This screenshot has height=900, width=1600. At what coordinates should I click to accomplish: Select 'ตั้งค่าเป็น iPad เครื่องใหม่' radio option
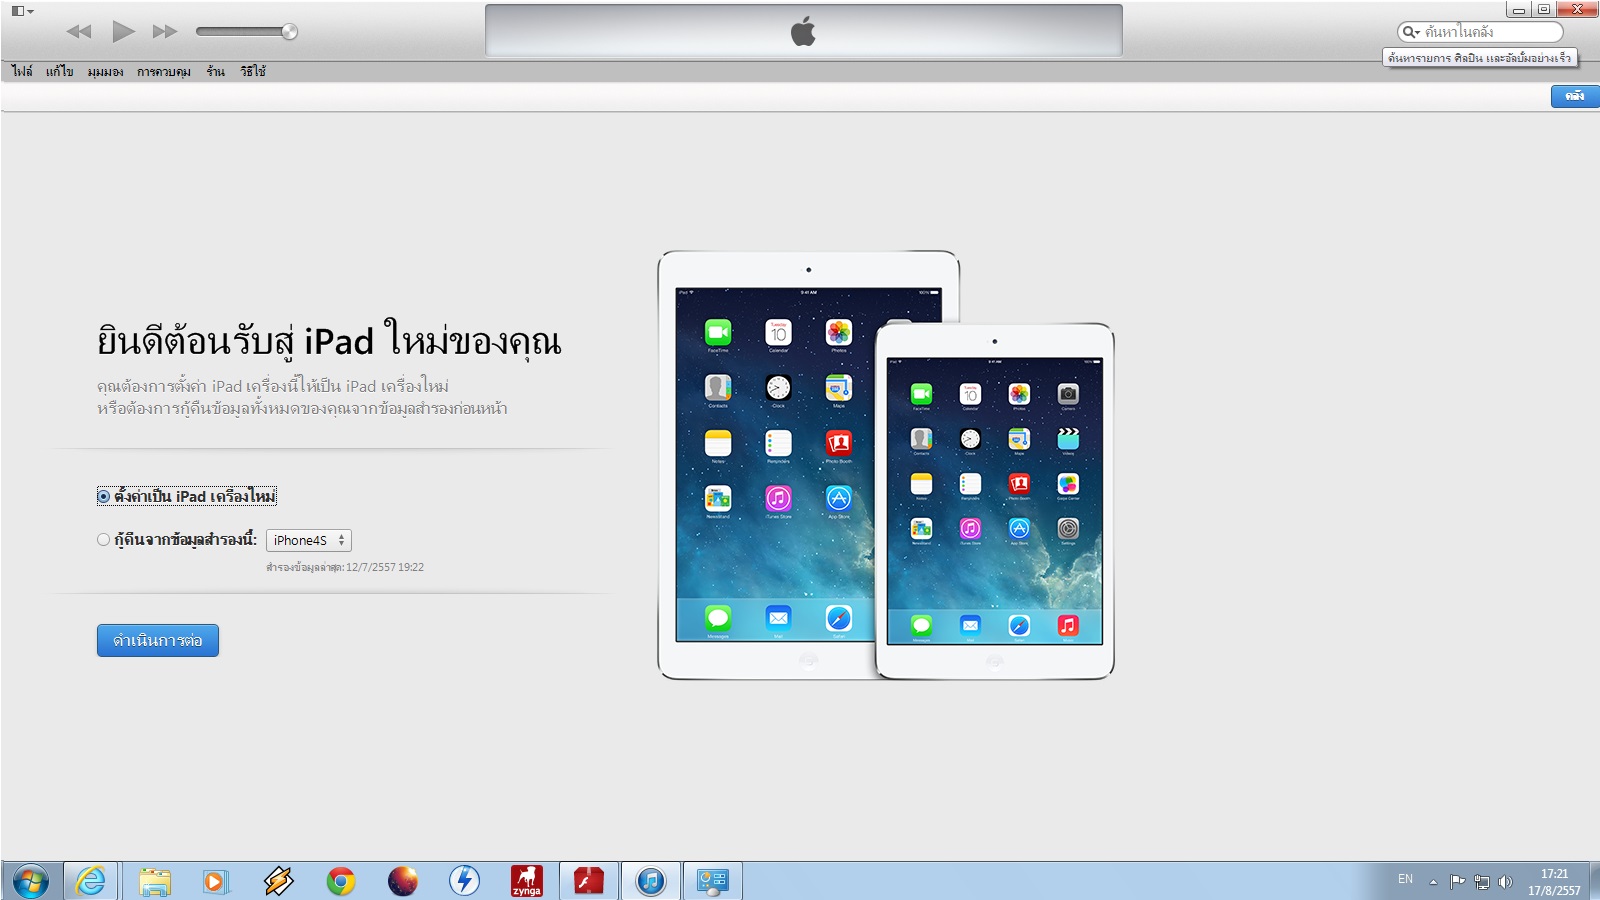[x=186, y=496]
